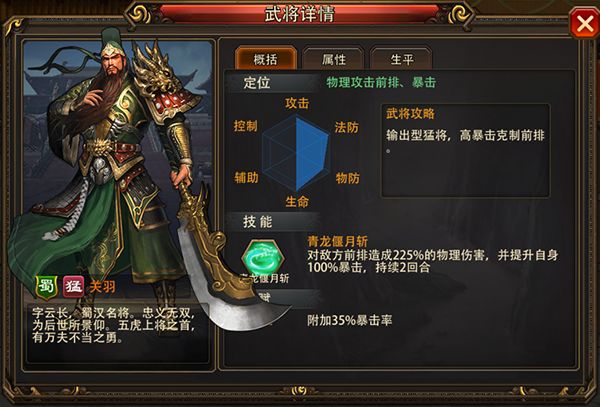Tap the red 猛 type badge
600x407 pixels.
click(x=73, y=287)
